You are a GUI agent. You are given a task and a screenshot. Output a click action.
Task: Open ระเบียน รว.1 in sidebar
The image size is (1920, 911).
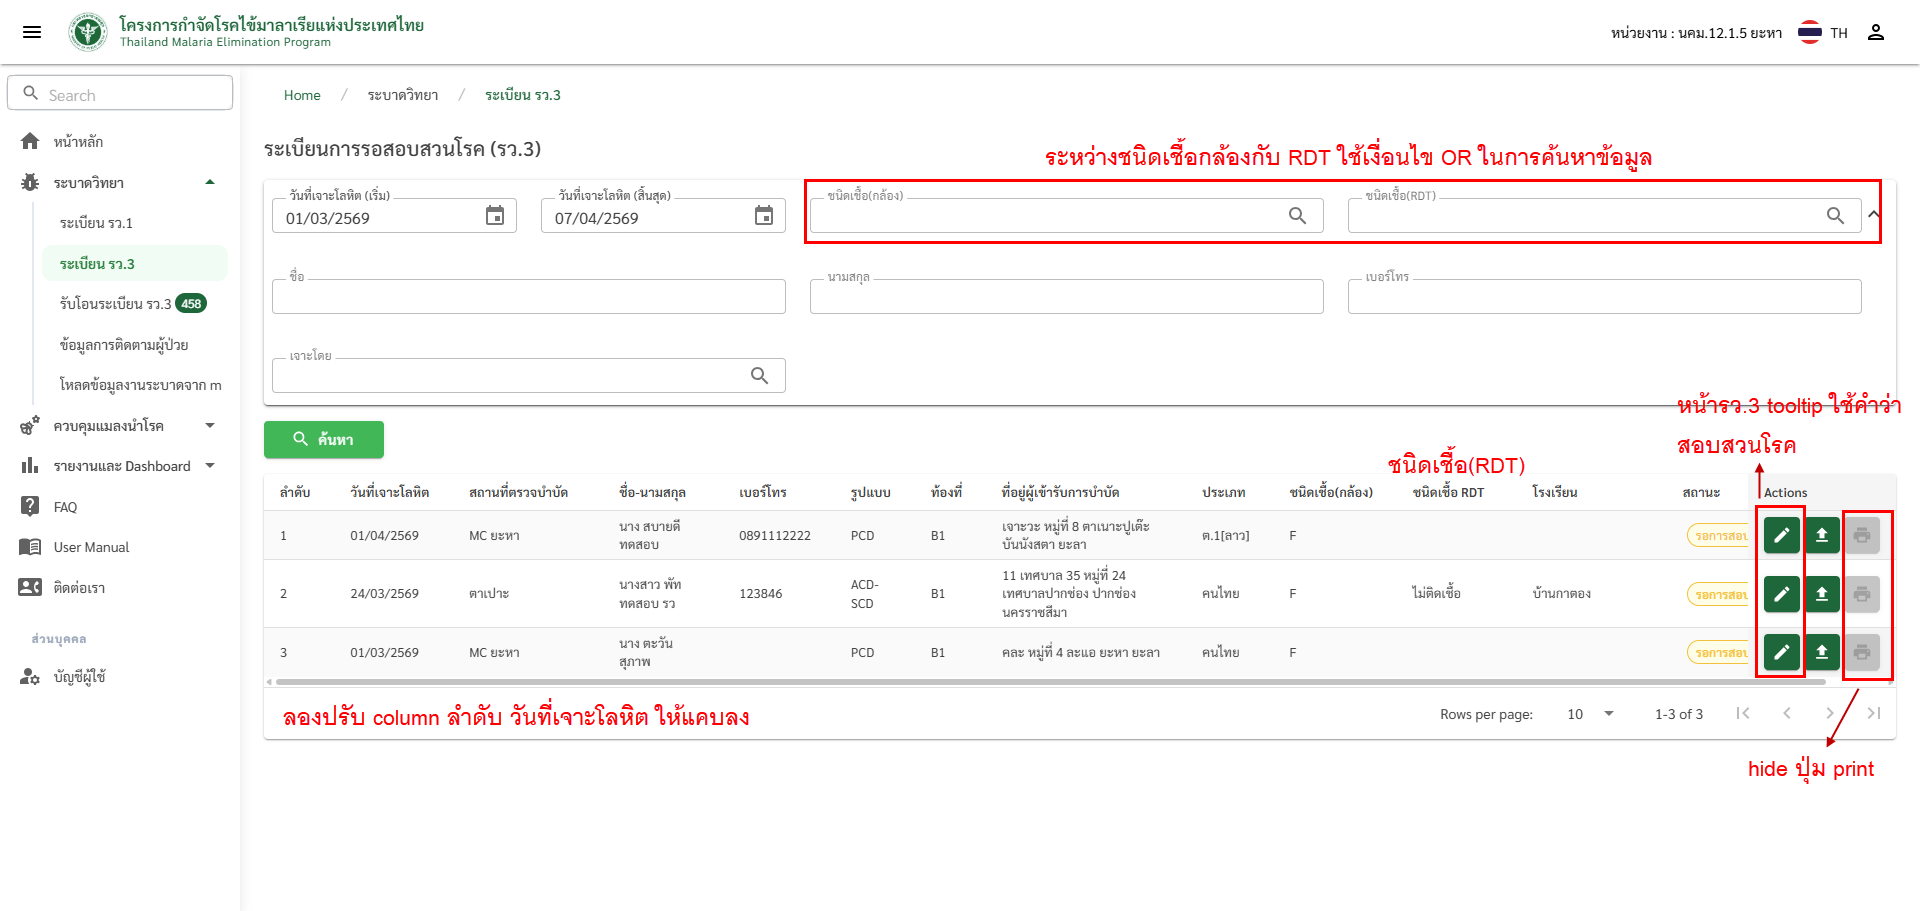tap(96, 223)
